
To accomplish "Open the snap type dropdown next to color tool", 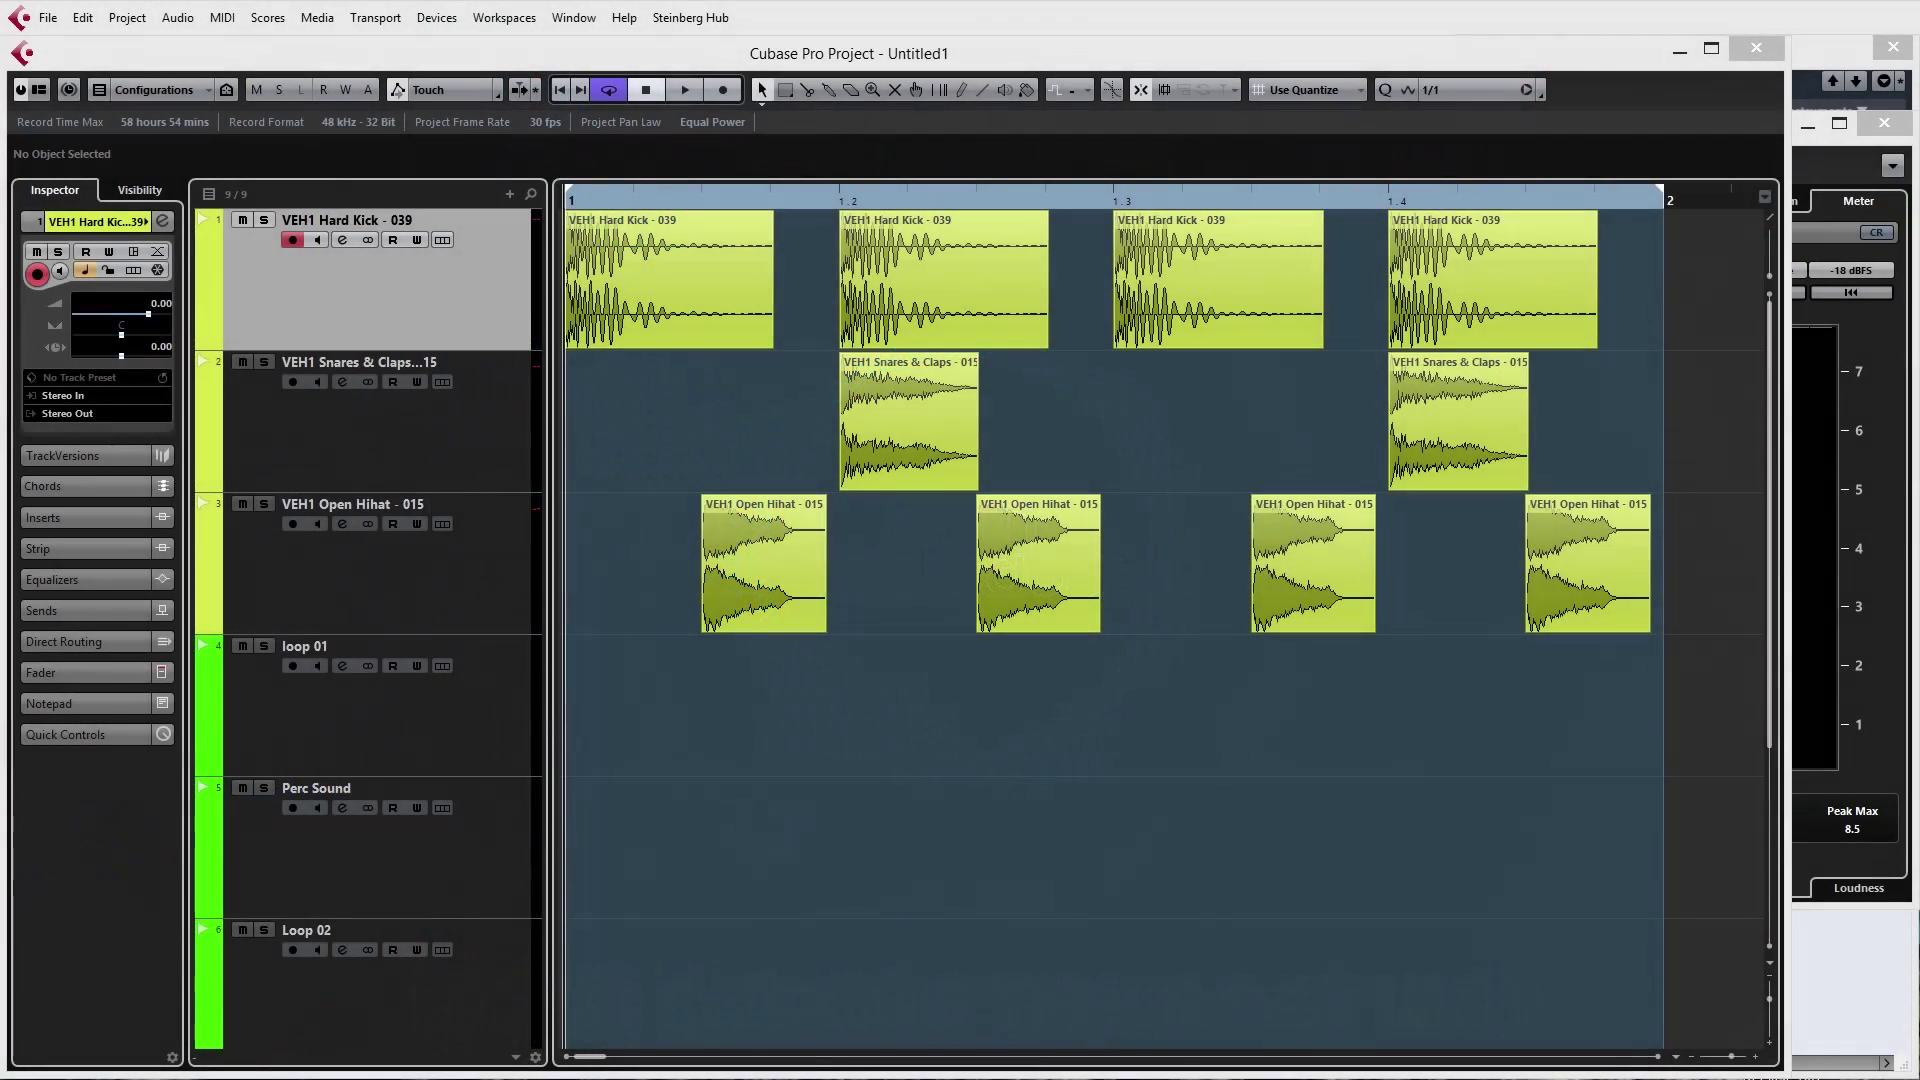I will point(1070,90).
